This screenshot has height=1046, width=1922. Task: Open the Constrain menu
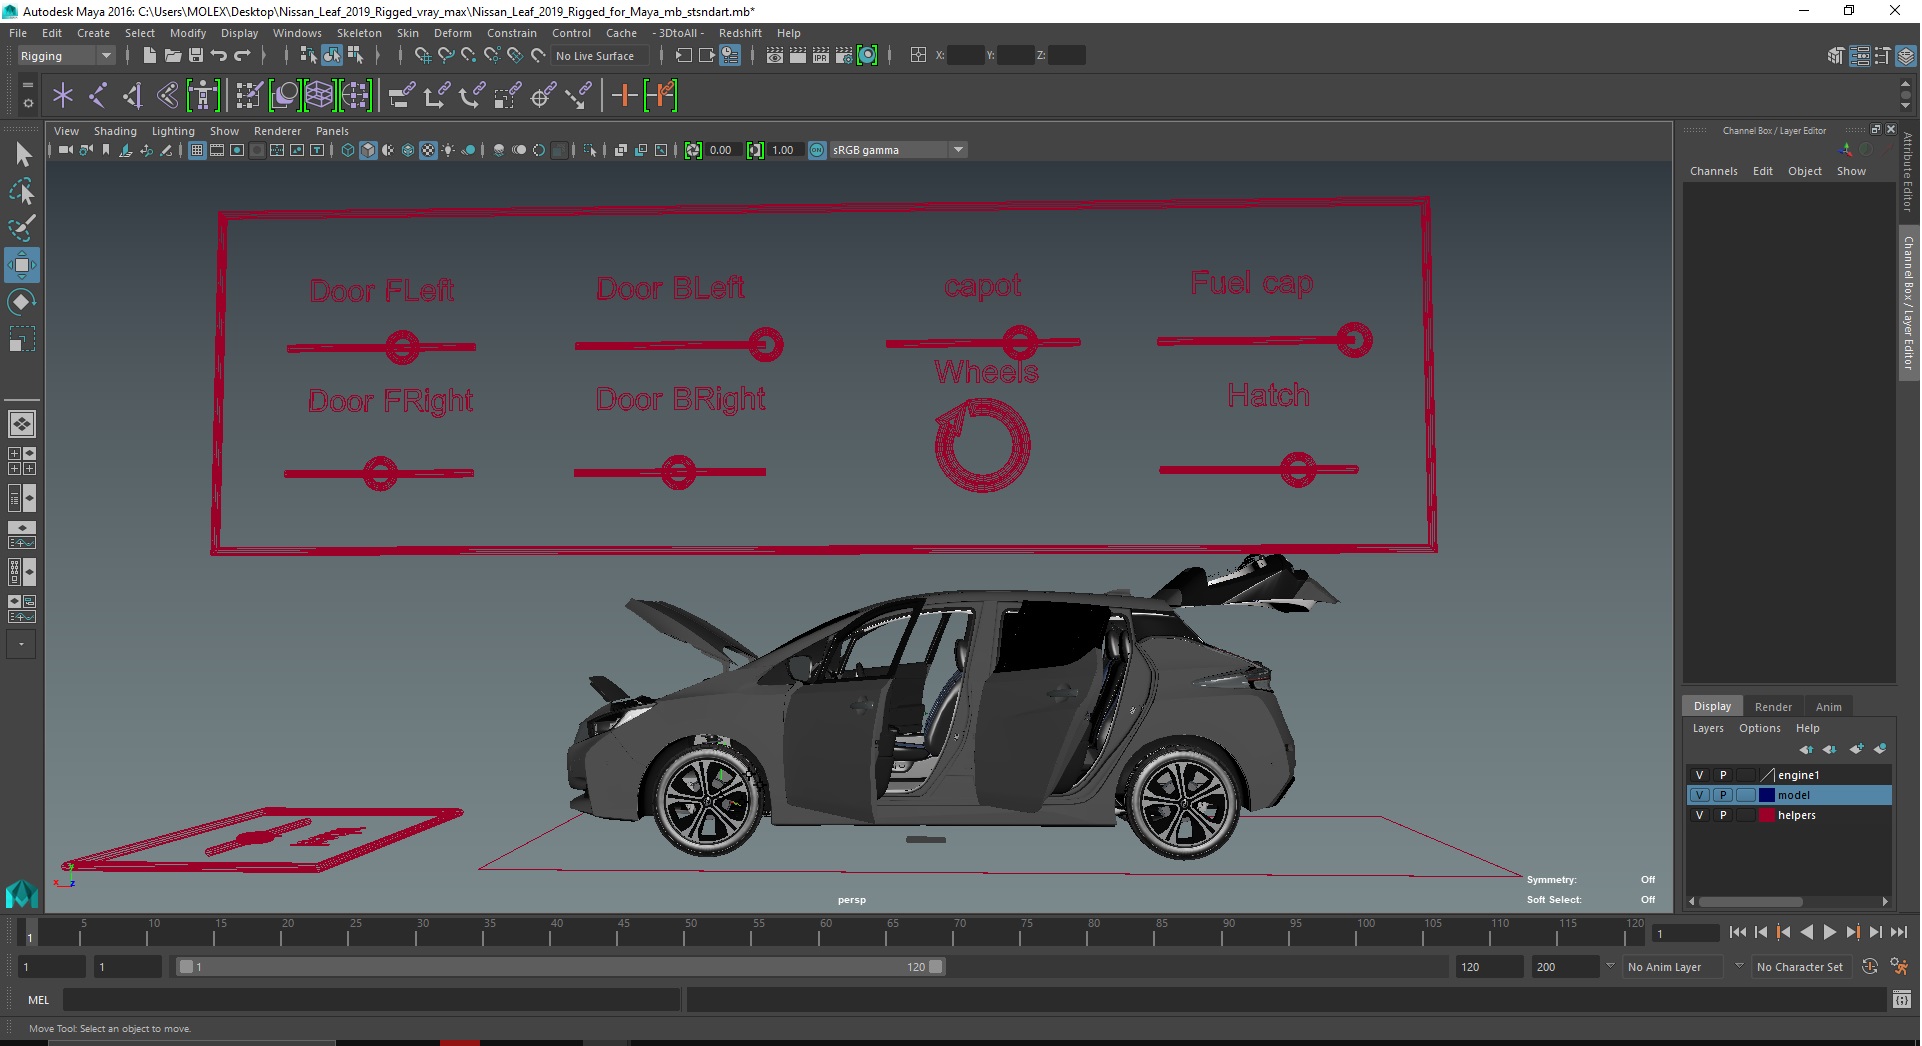click(x=511, y=33)
